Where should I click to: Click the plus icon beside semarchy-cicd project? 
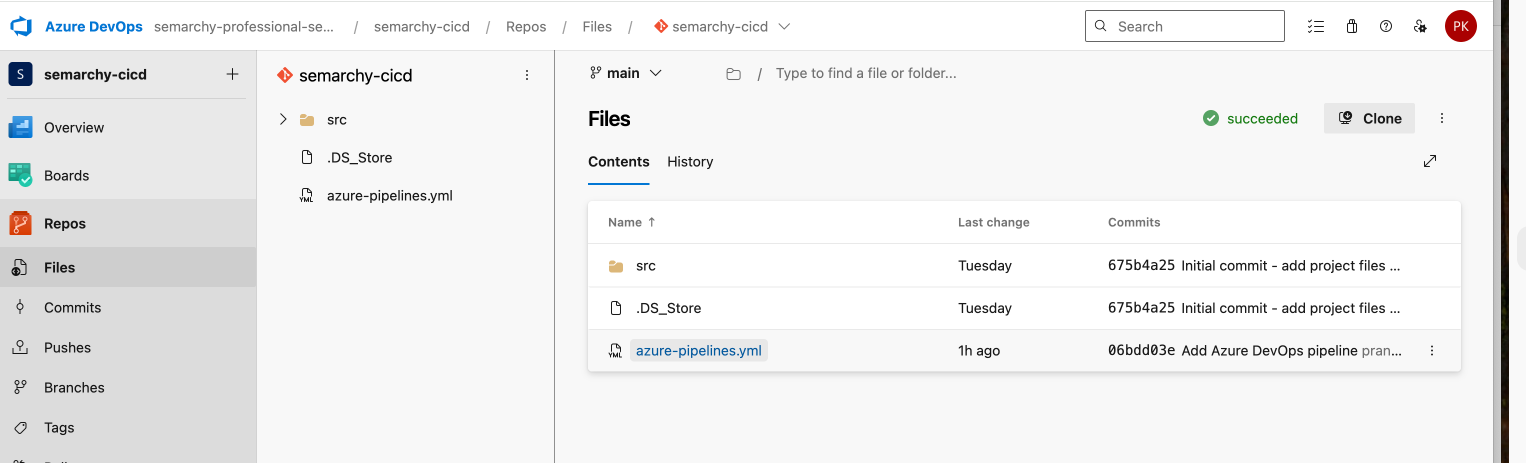[x=232, y=74]
